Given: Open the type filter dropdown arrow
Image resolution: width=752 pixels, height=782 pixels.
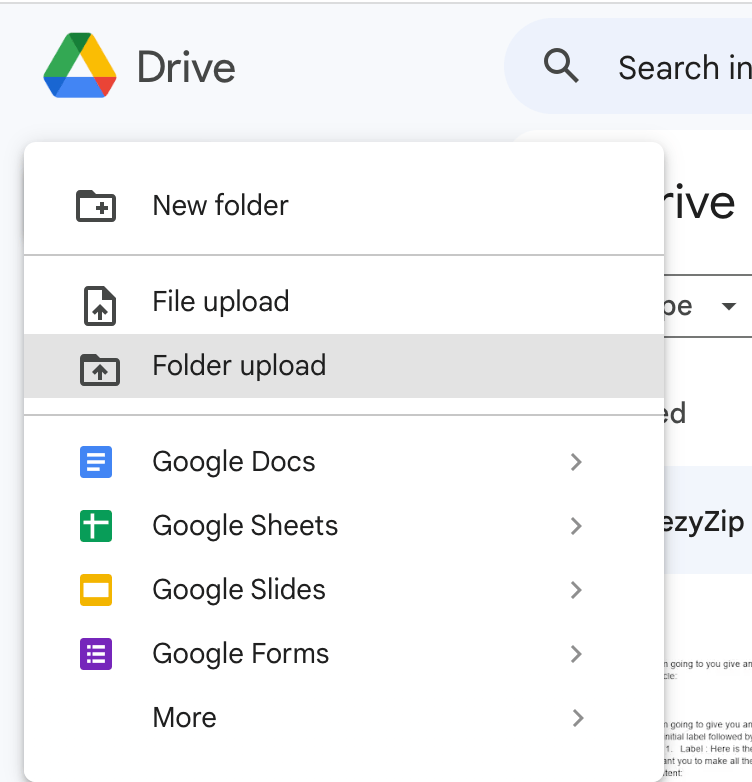Looking at the screenshot, I should pyautogui.click(x=729, y=306).
